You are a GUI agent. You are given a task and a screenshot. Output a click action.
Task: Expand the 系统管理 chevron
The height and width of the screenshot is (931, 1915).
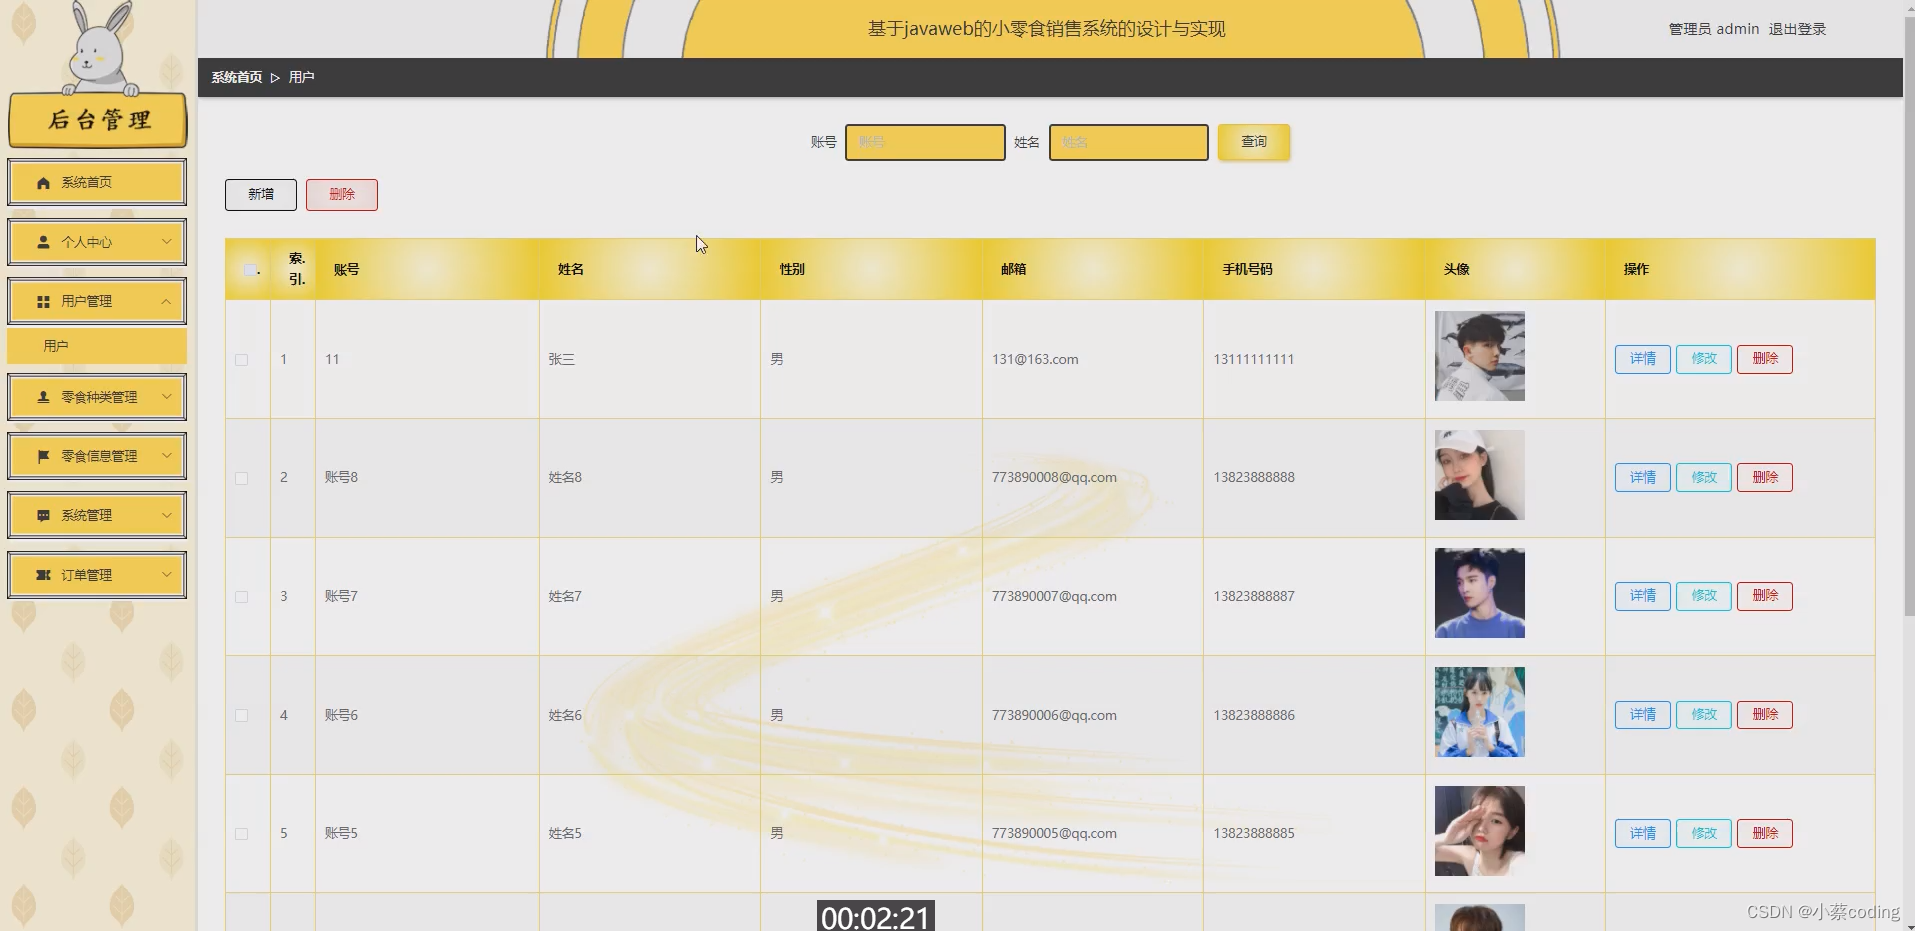click(x=167, y=515)
